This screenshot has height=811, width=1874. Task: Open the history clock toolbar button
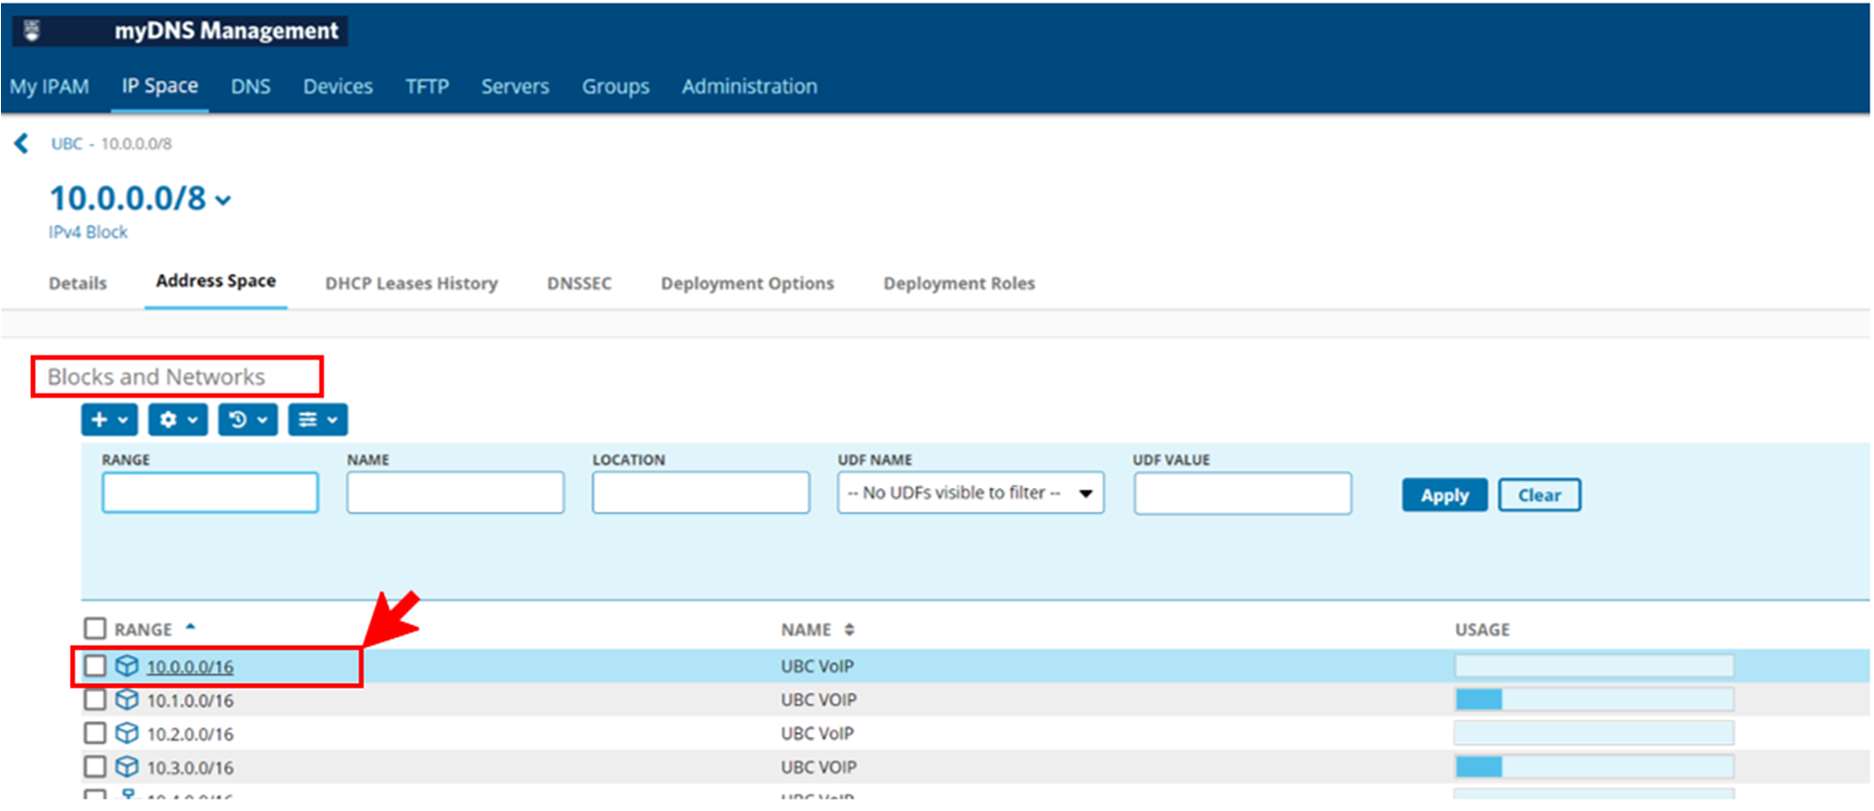click(247, 420)
